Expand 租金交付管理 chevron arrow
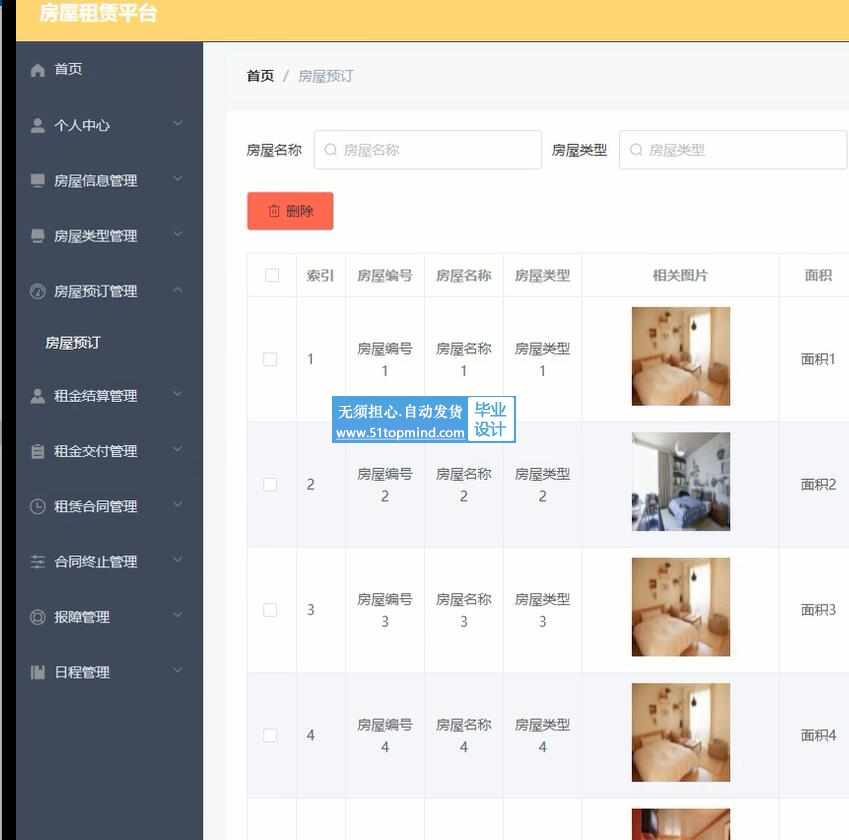 tap(178, 450)
